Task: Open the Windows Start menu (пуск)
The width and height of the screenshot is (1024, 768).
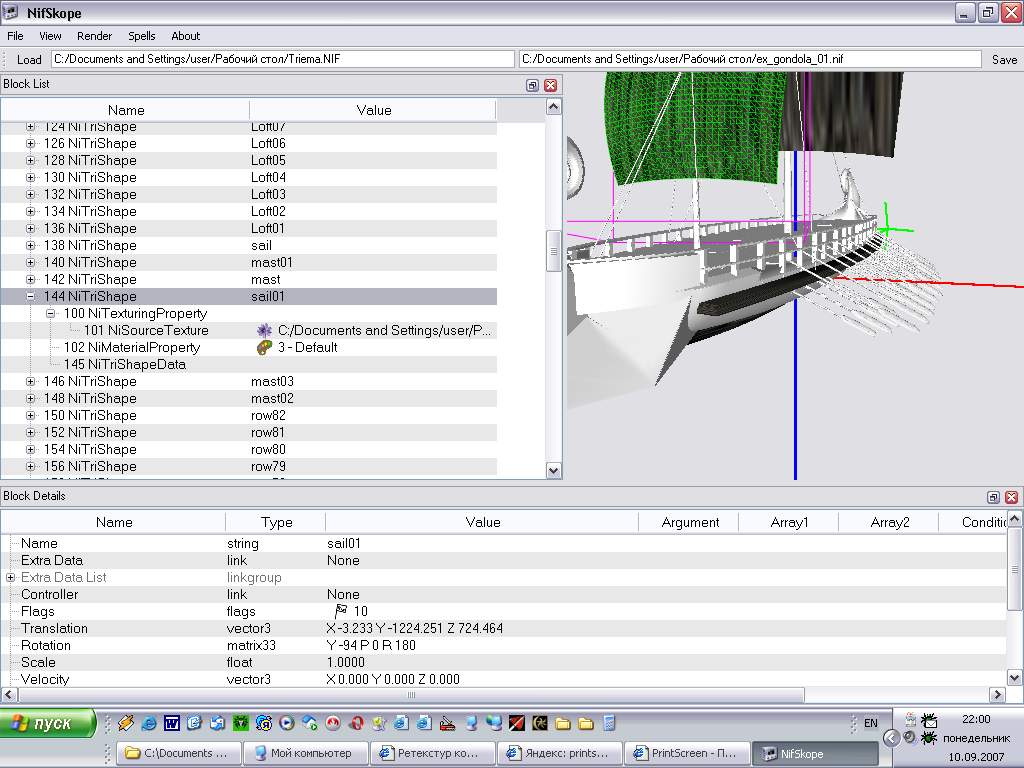Action: (x=47, y=724)
